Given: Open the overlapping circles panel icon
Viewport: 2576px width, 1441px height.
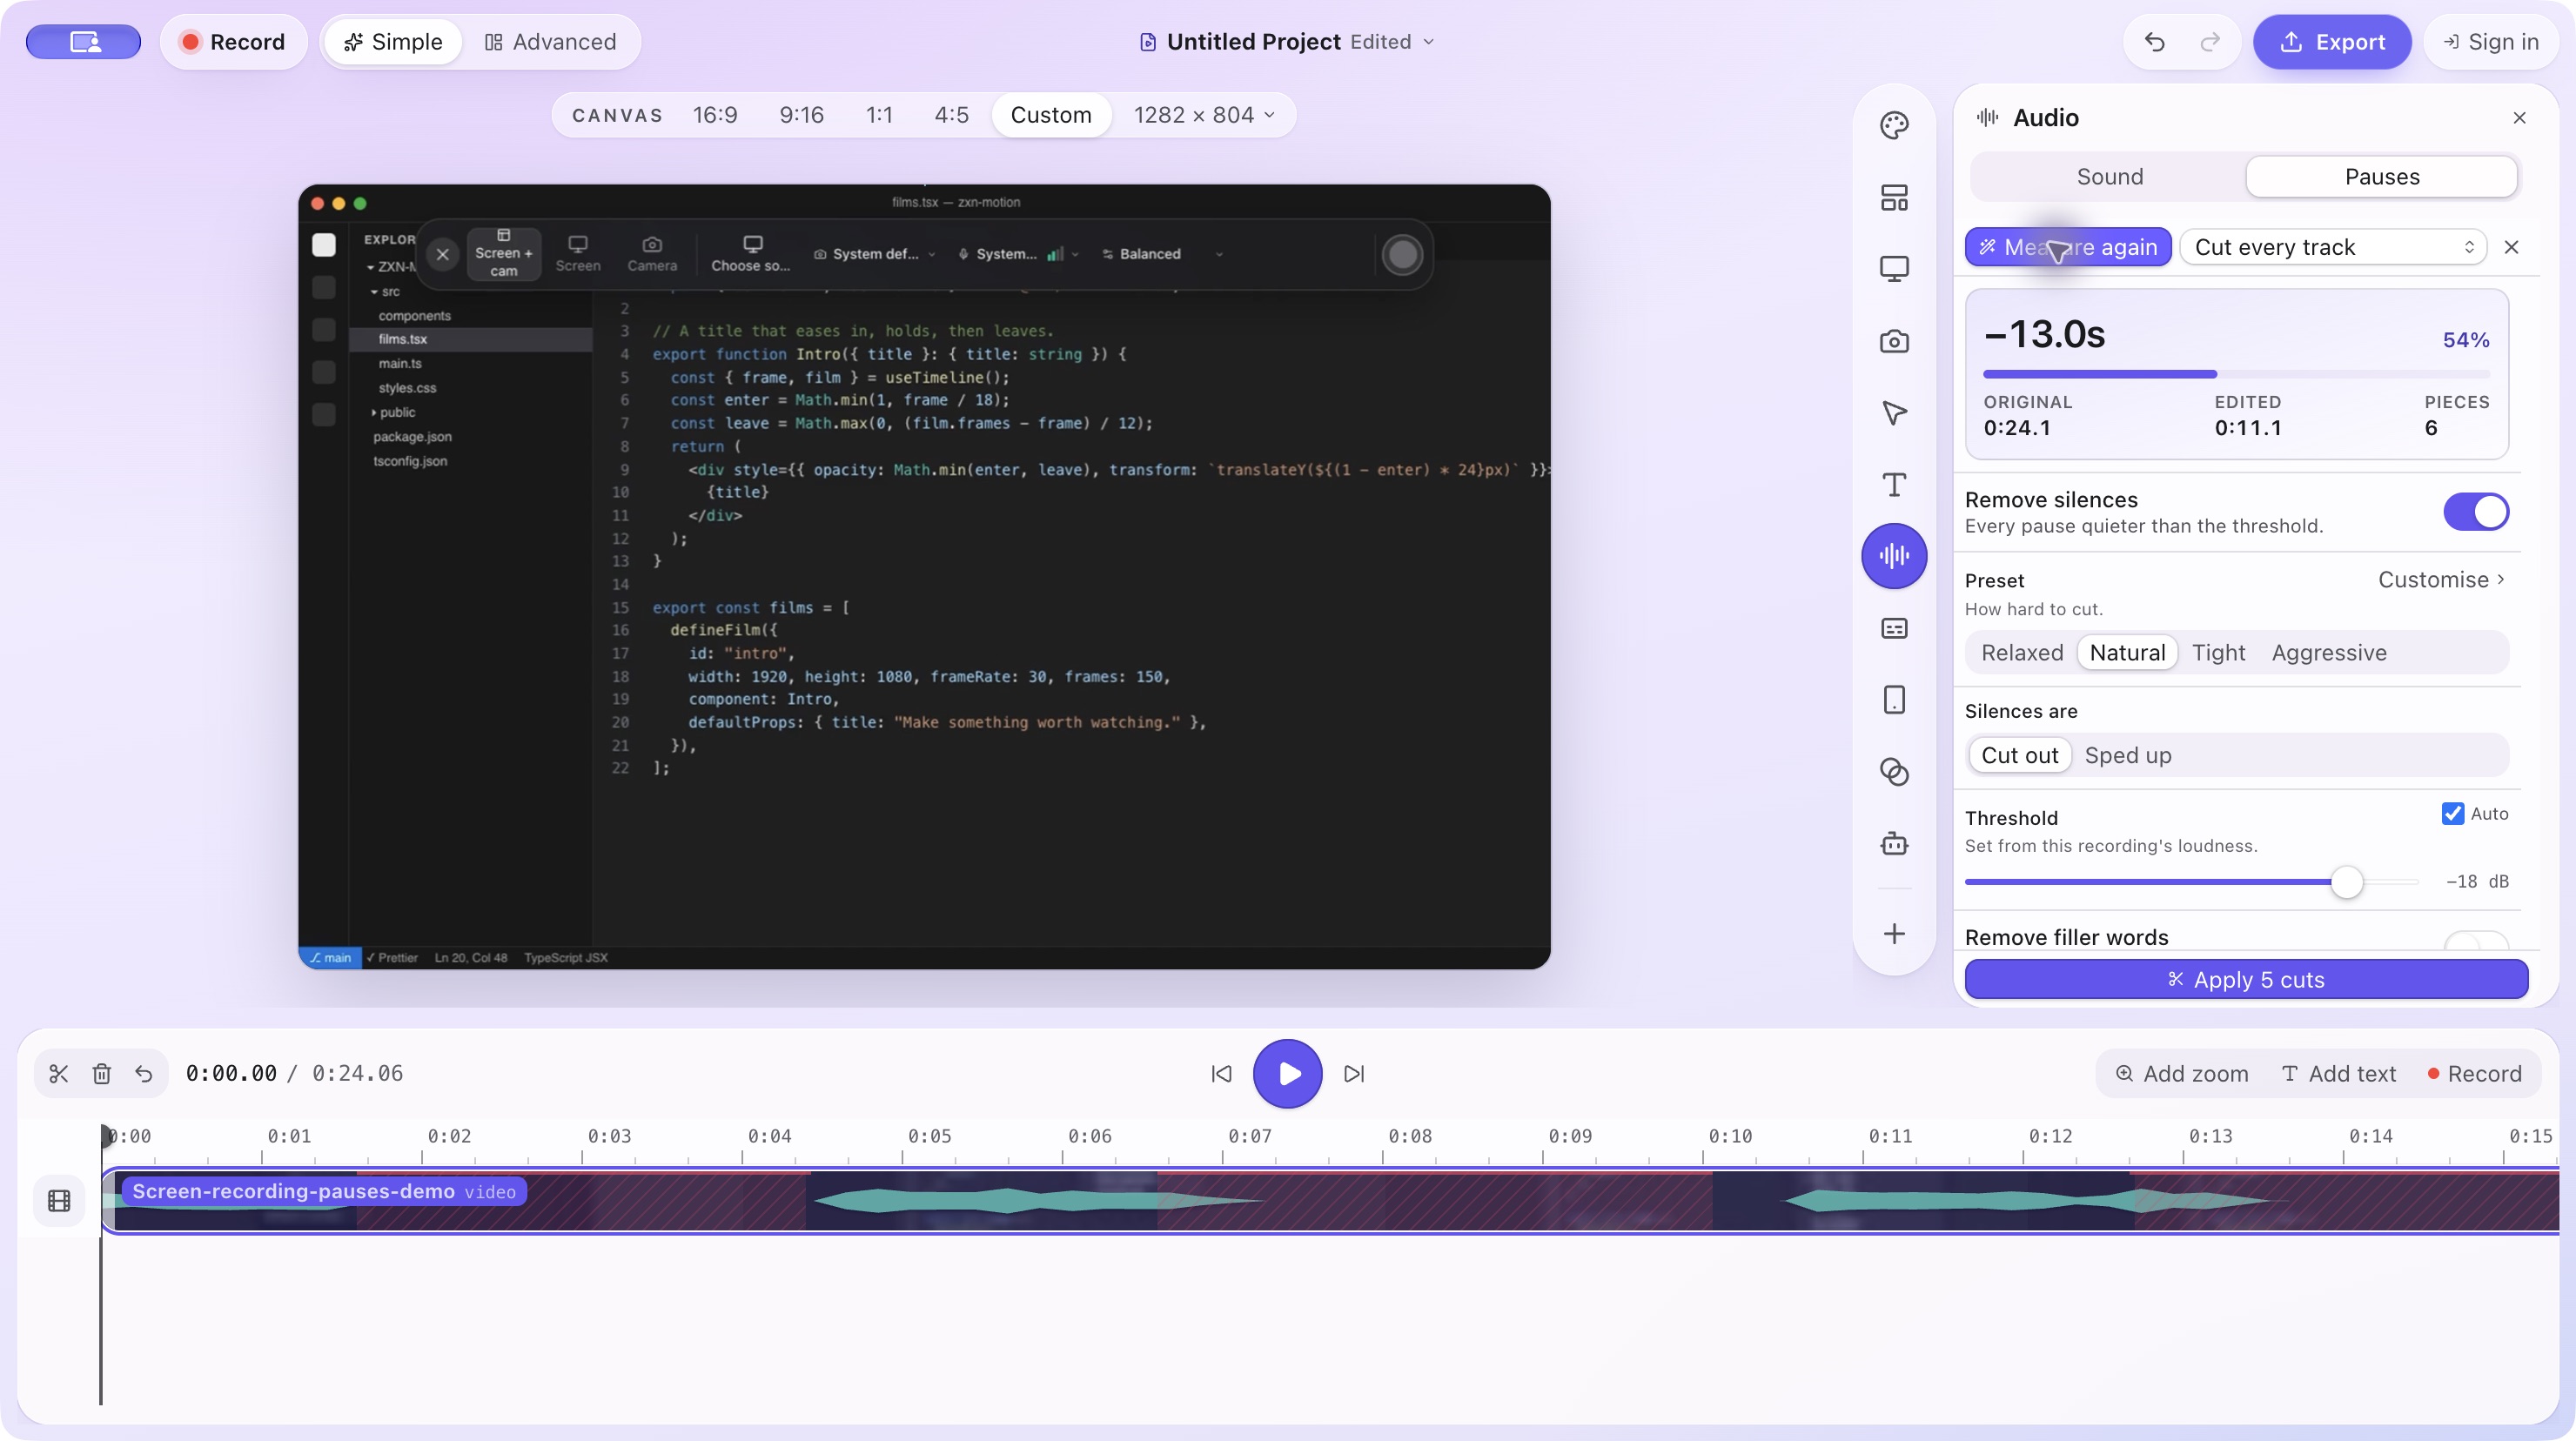Looking at the screenshot, I should (x=1894, y=772).
